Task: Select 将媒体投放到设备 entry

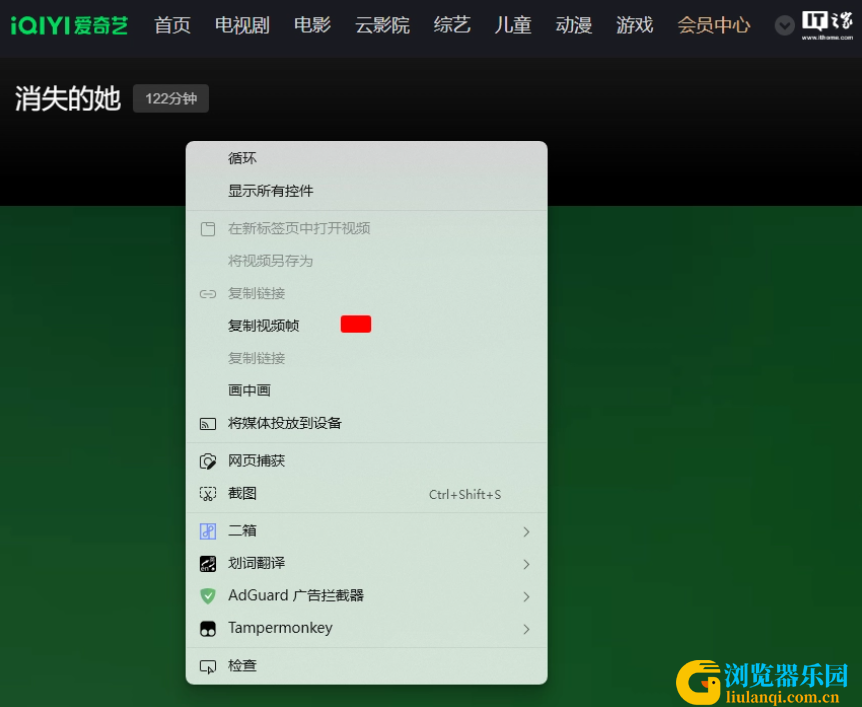Action: point(367,423)
